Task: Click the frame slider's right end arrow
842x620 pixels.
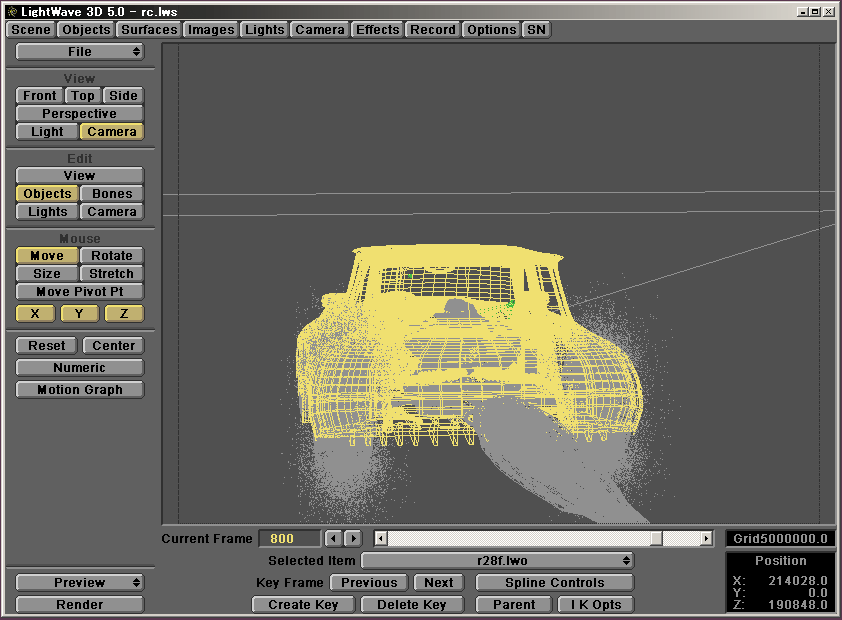Action: (x=706, y=539)
